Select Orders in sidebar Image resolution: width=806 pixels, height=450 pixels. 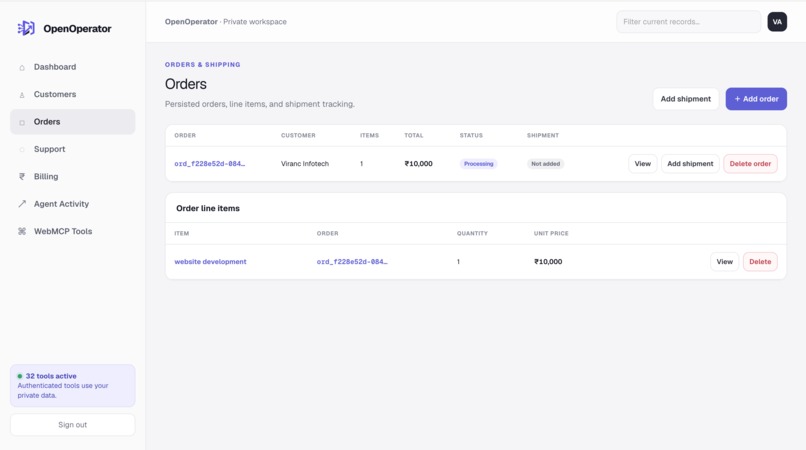point(72,122)
